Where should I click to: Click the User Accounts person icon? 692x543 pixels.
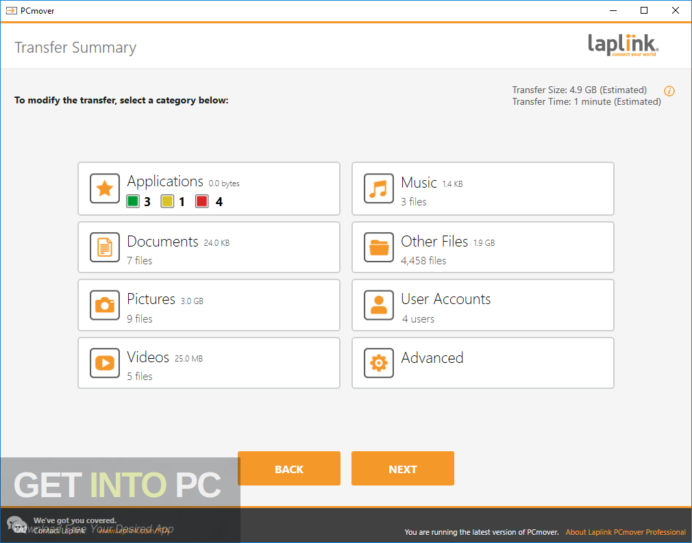379,305
